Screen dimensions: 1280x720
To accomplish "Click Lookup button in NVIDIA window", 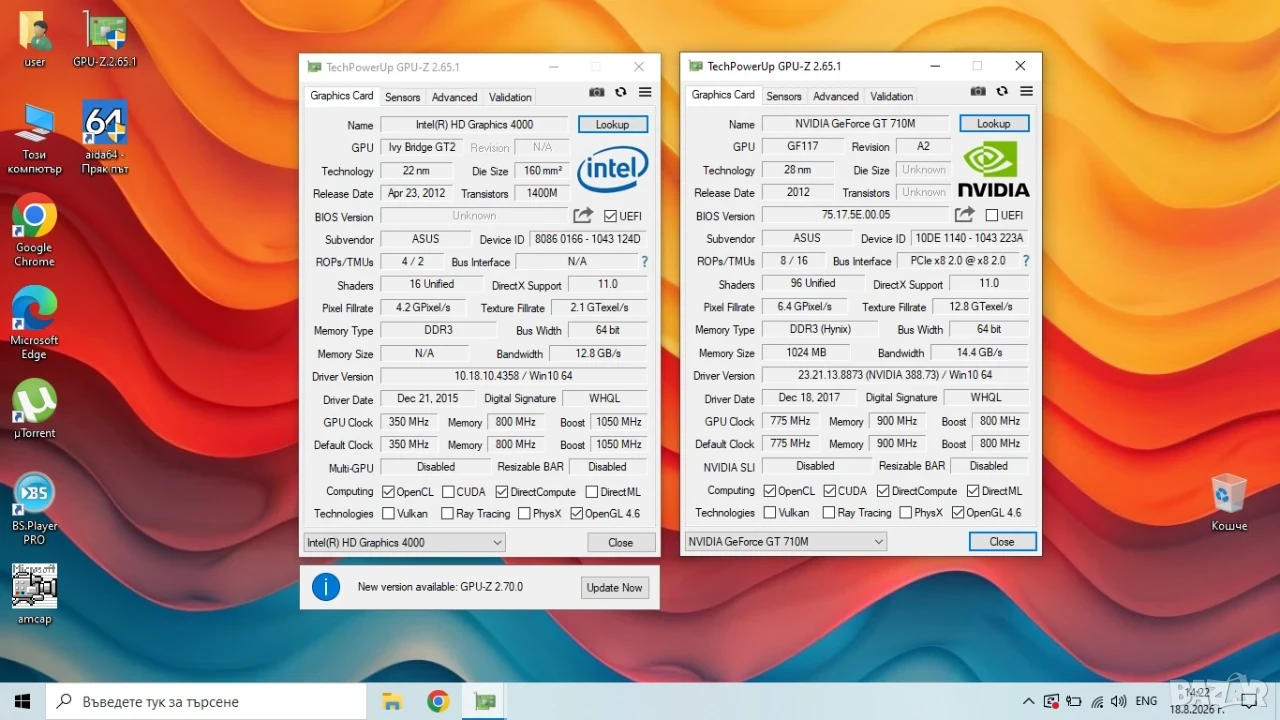I will click(994, 124).
